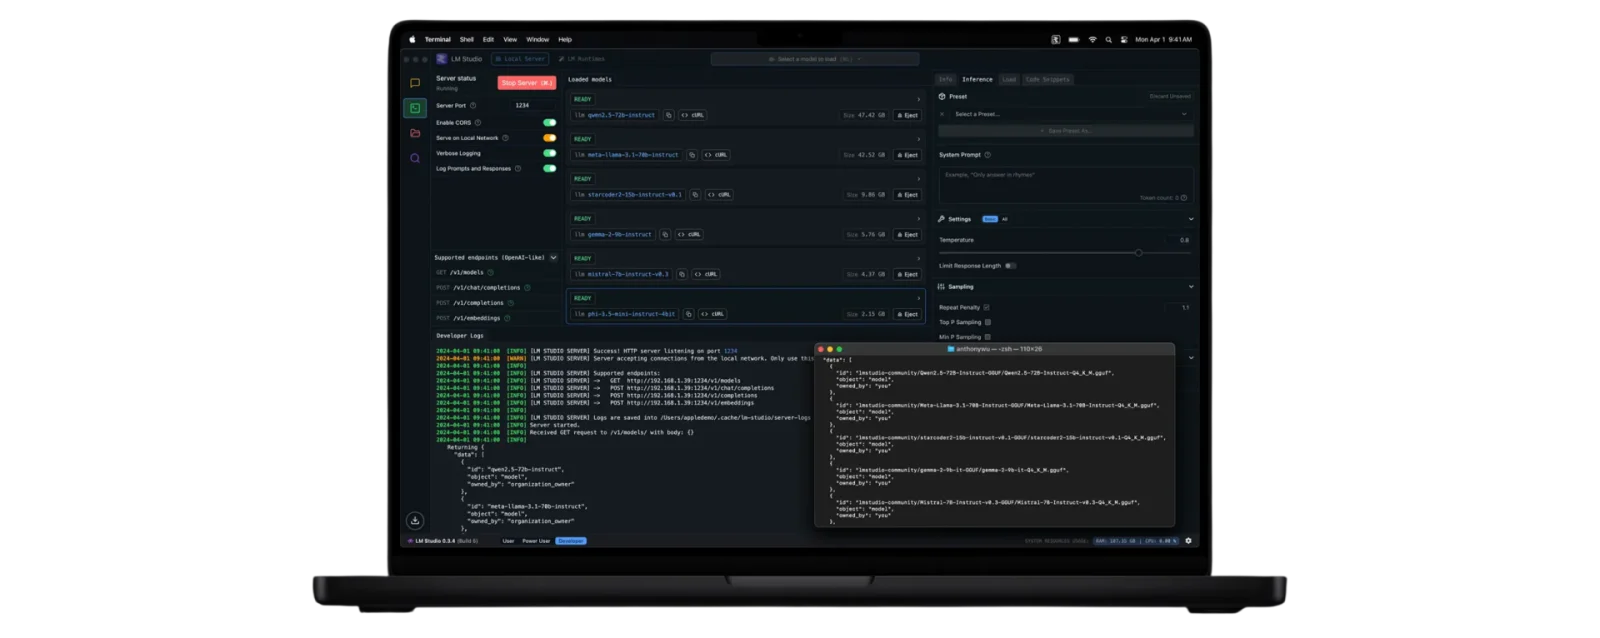Open the help icon for Serve on Local Network
1600x638 pixels.
(x=505, y=138)
